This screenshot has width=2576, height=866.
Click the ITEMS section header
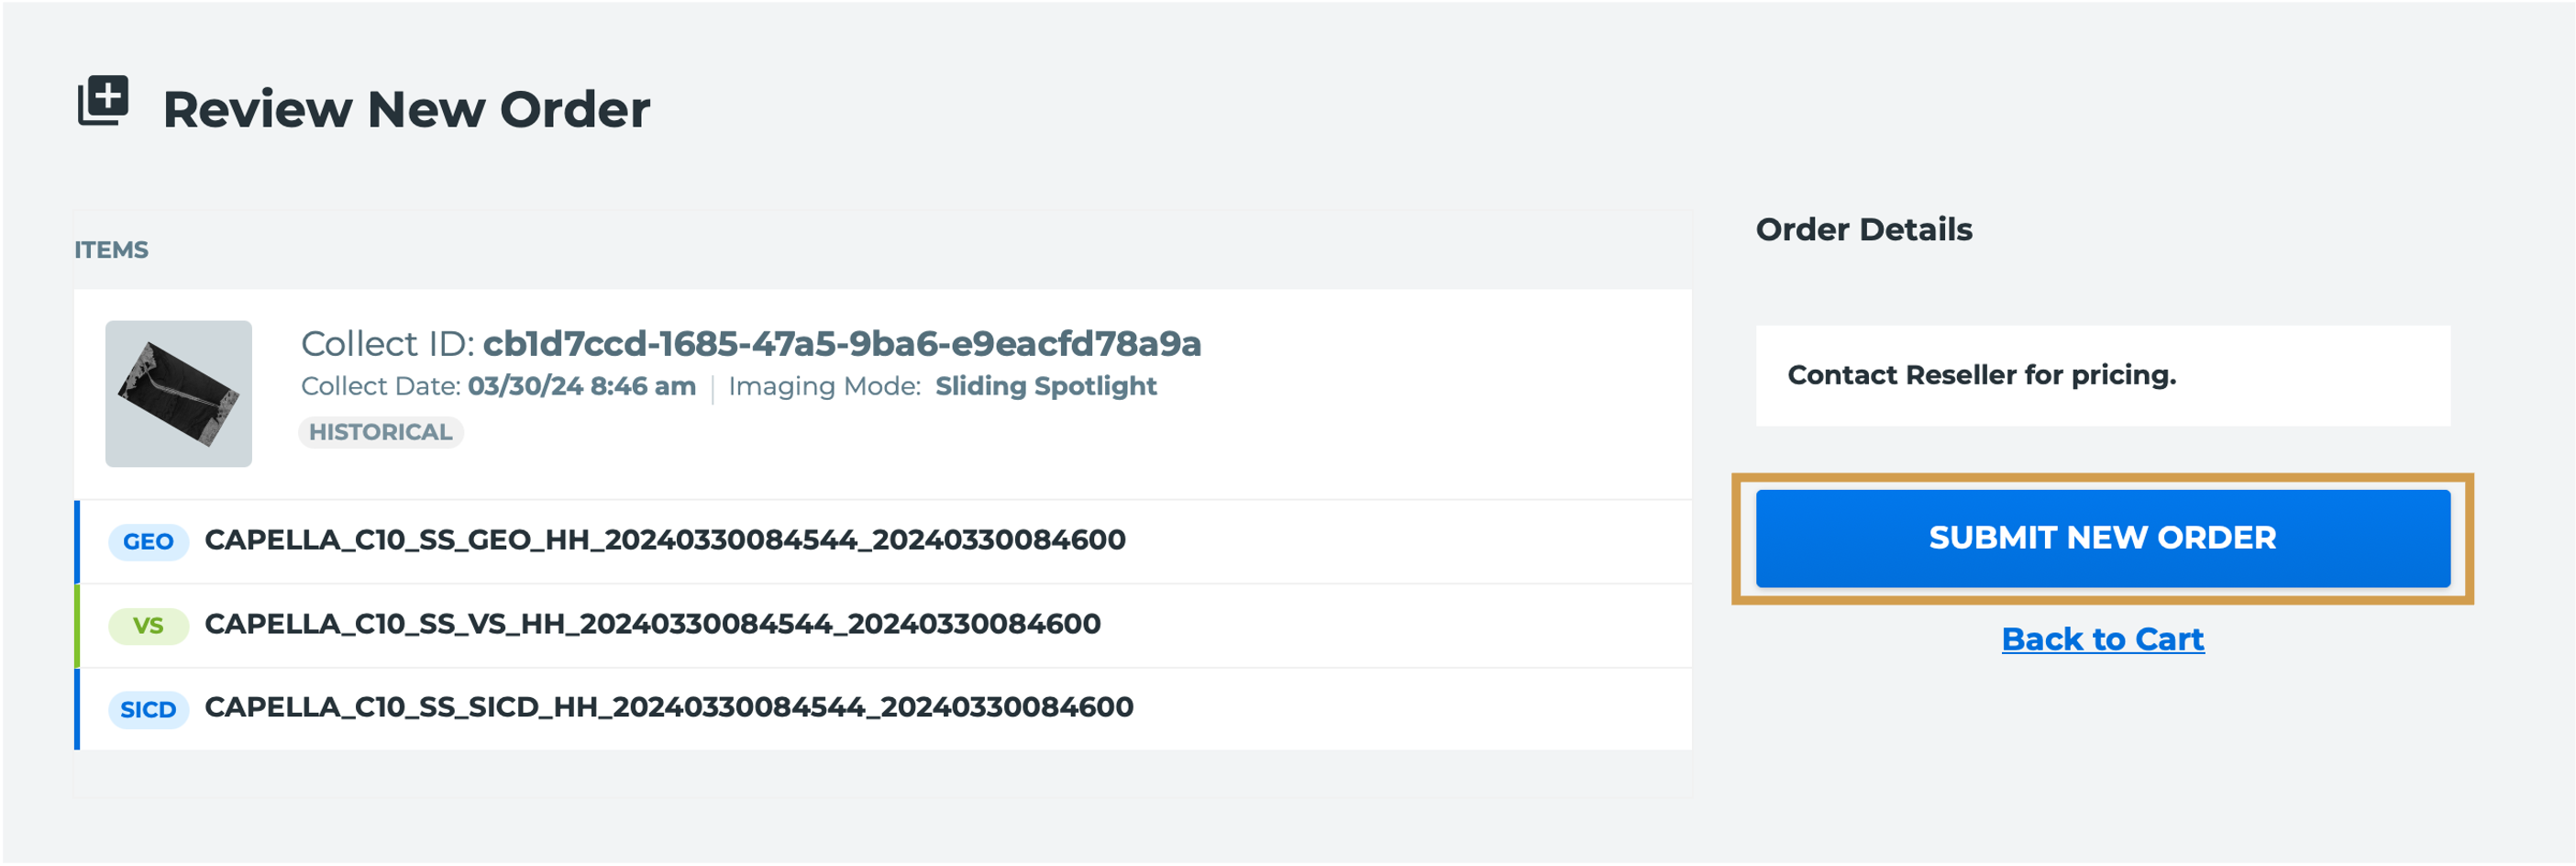click(x=111, y=250)
